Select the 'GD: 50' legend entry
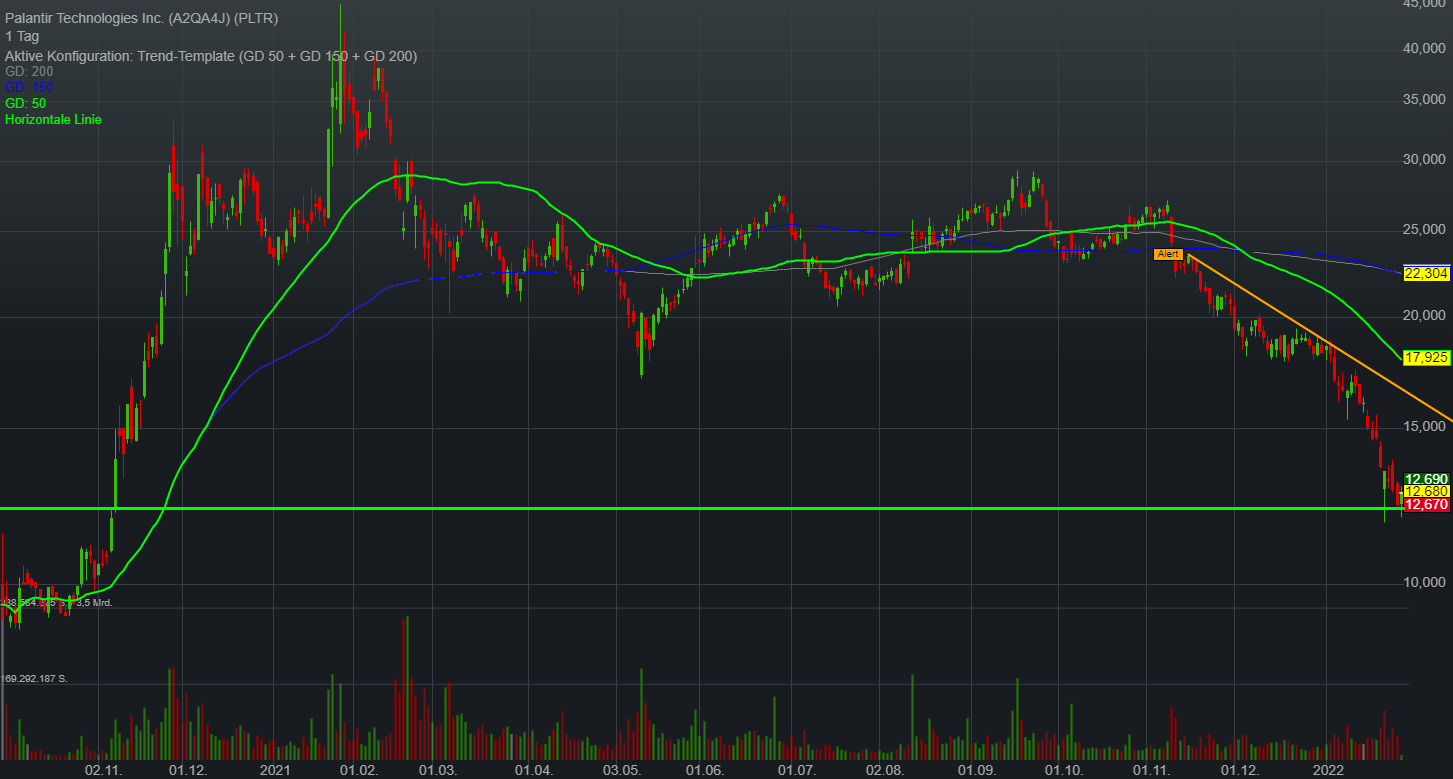 tap(26, 104)
